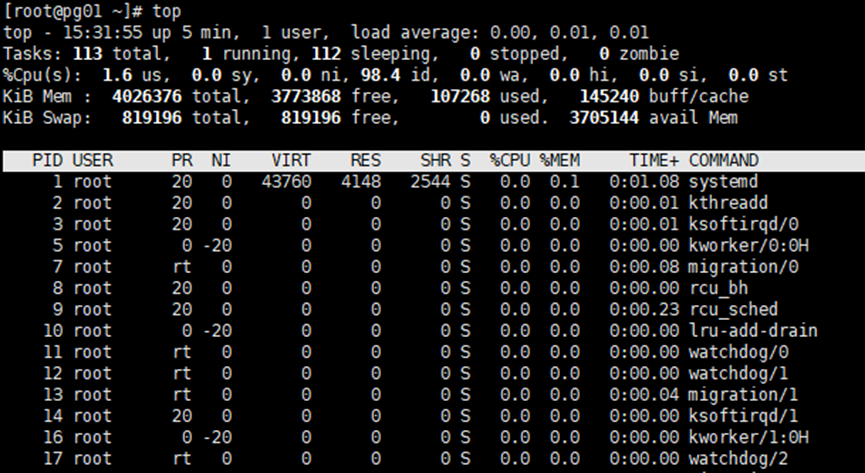The height and width of the screenshot is (473, 865).
Task: Select the rcu_bh process name
Action: 718,288
